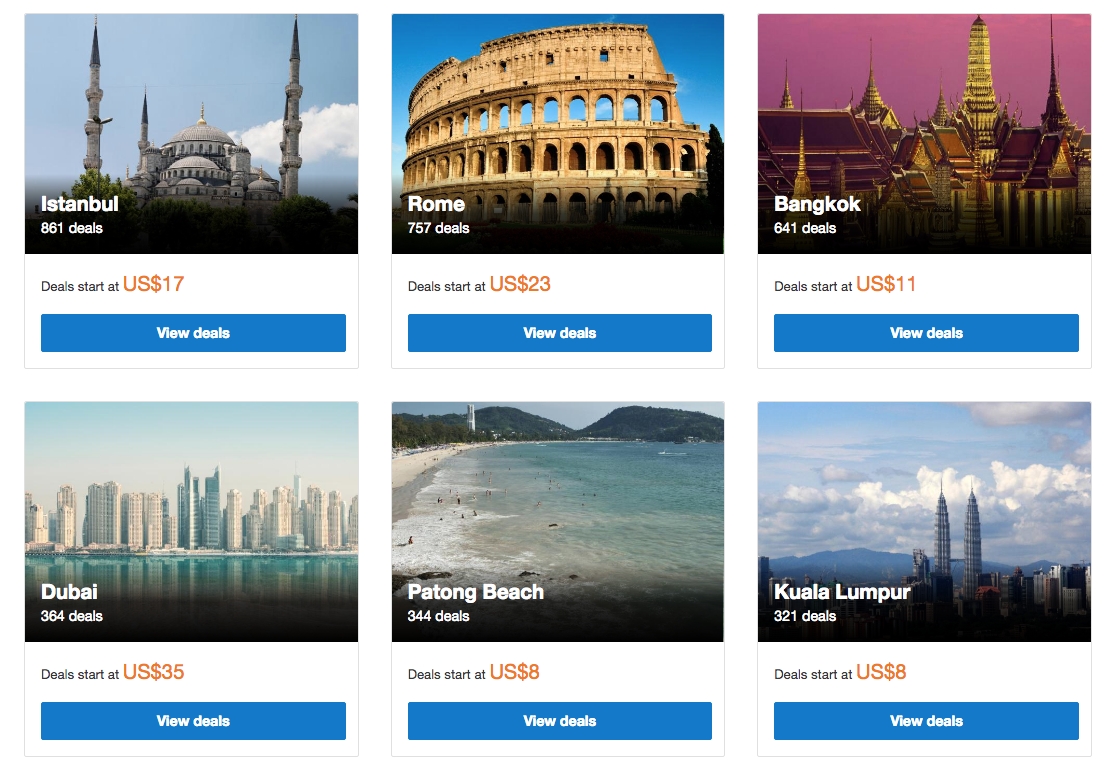Open View deals for Bangkok
The width and height of the screenshot is (1109, 770).
click(x=926, y=333)
